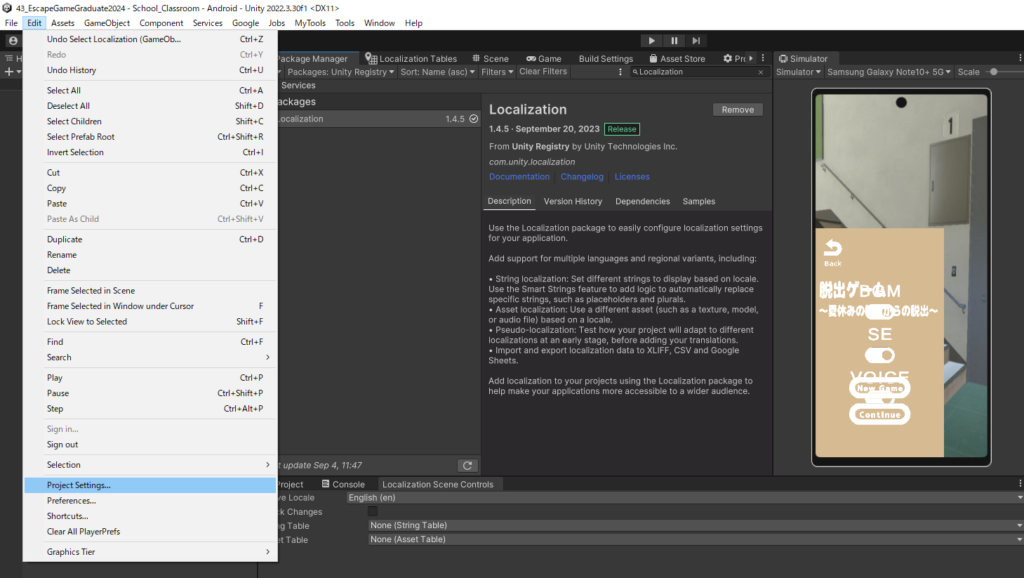Switch to Build Settings tab
Viewport: 1024px width, 578px height.
pos(605,59)
